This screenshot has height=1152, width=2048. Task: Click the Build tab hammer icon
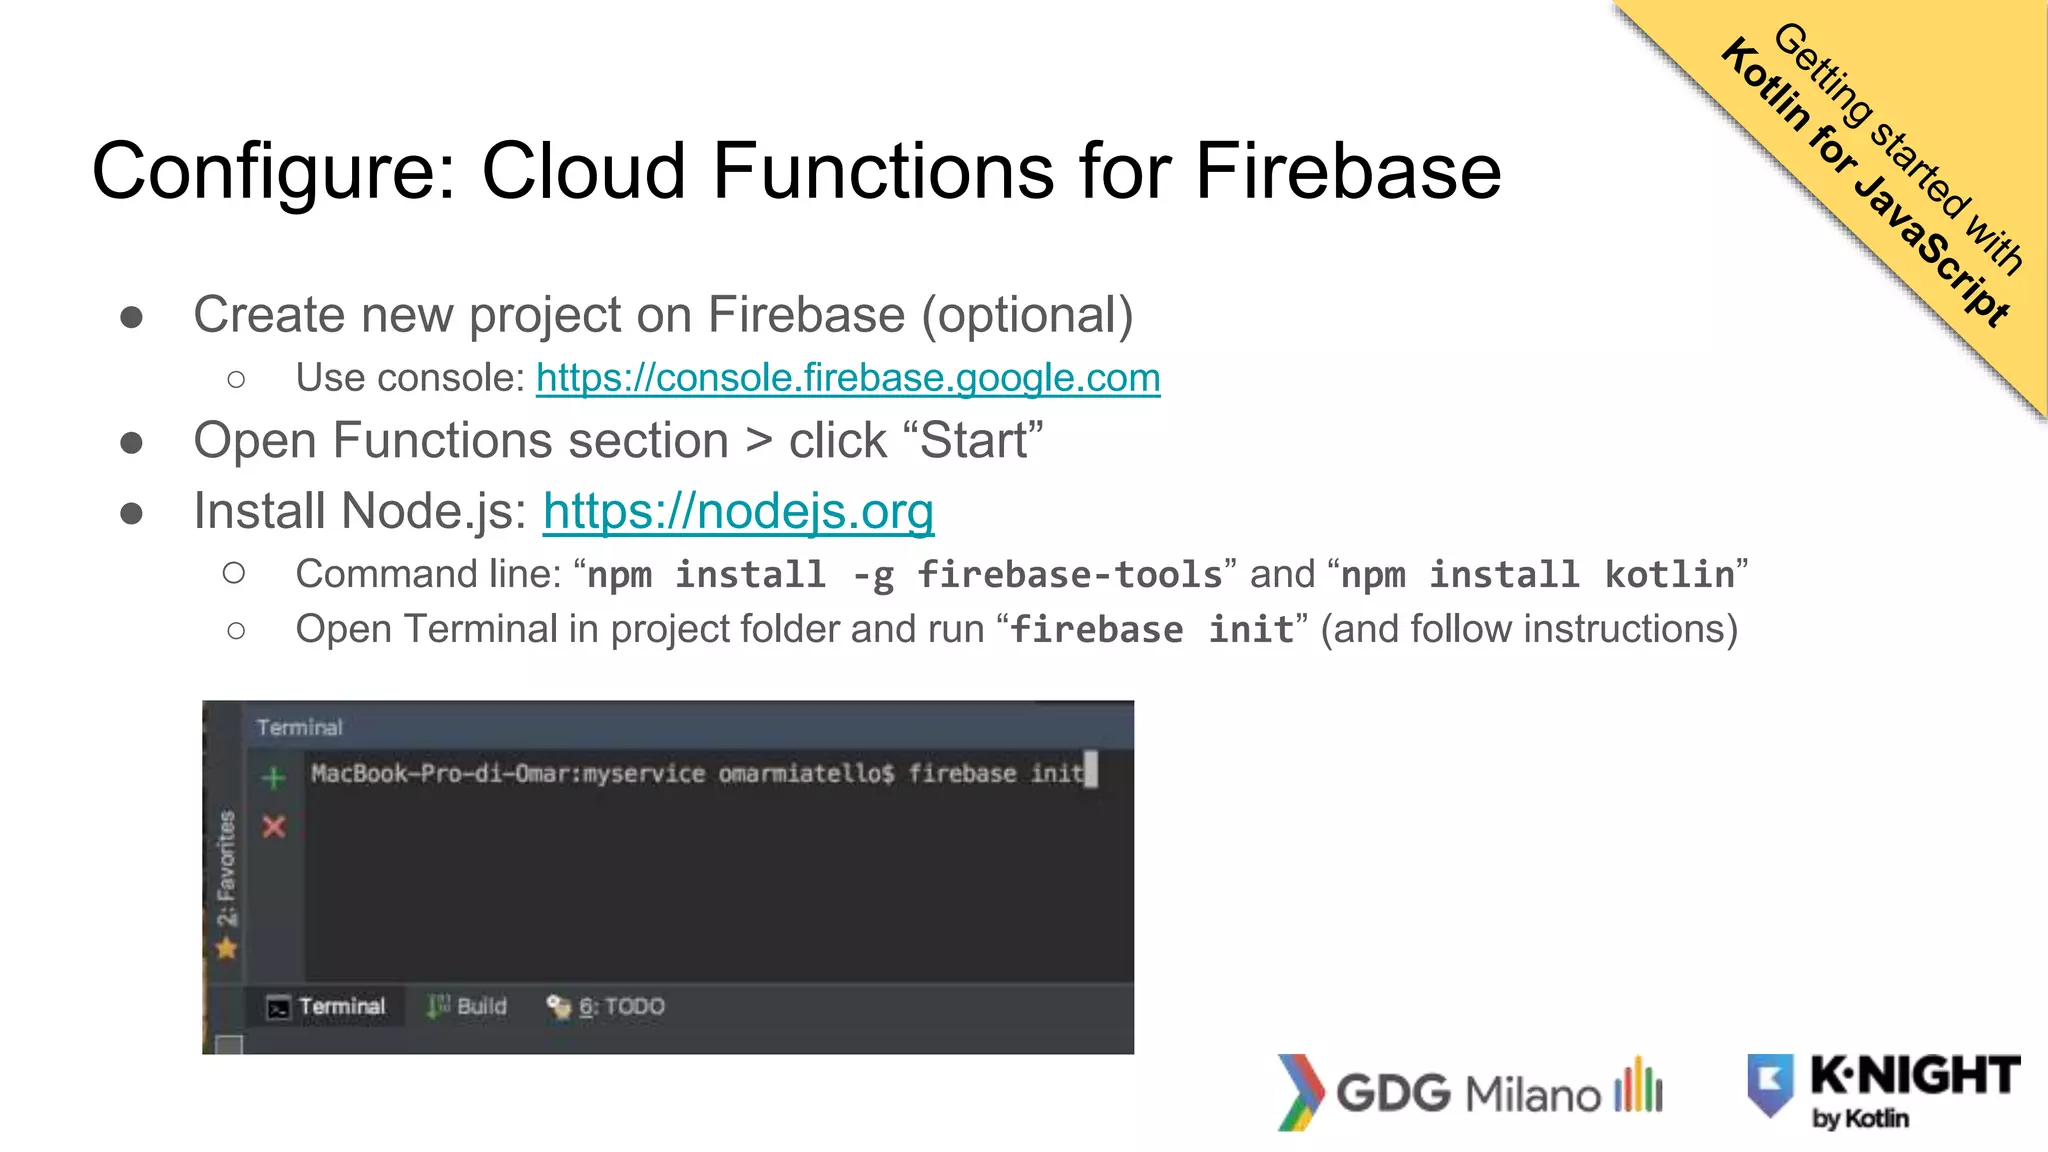coord(438,1006)
